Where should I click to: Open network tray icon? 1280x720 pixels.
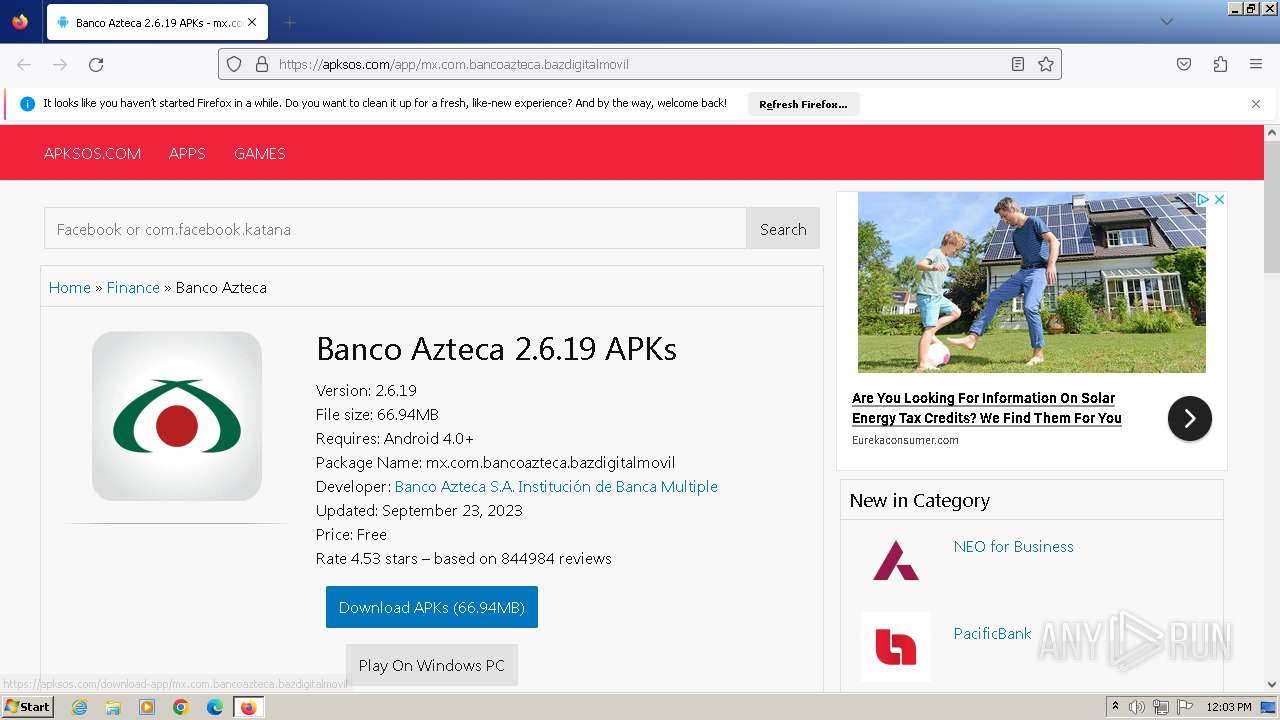(x=1161, y=707)
